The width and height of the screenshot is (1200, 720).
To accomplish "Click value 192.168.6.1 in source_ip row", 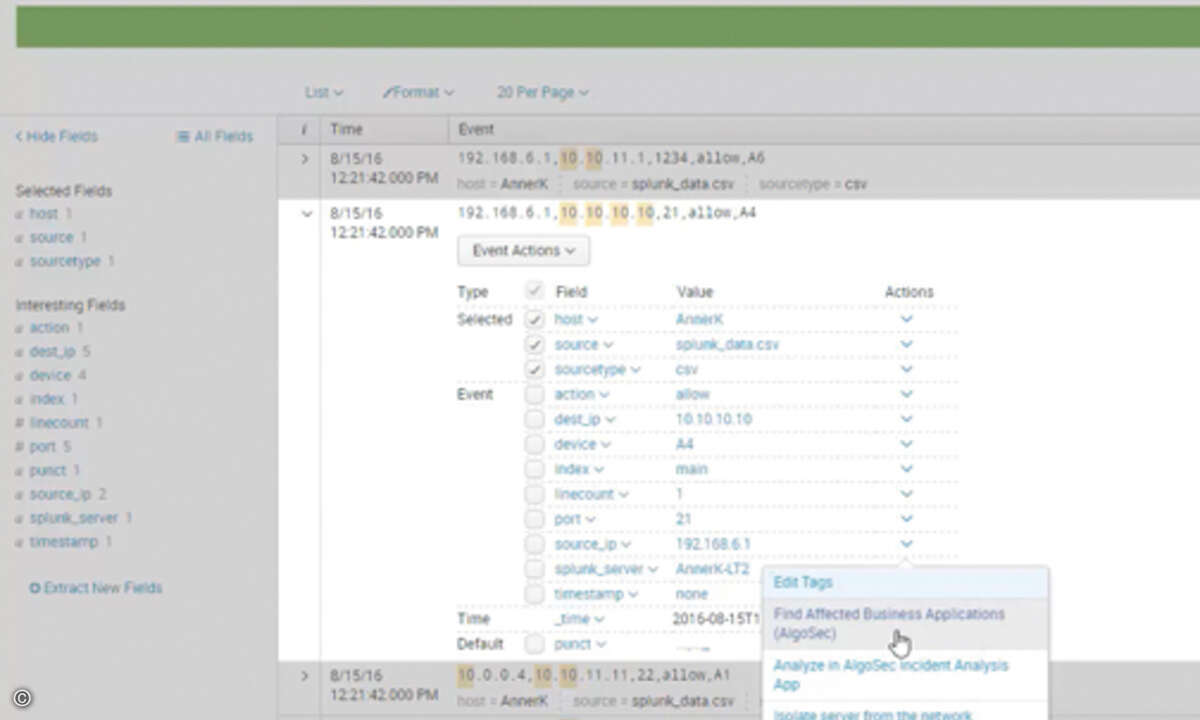I will pyautogui.click(x=713, y=544).
